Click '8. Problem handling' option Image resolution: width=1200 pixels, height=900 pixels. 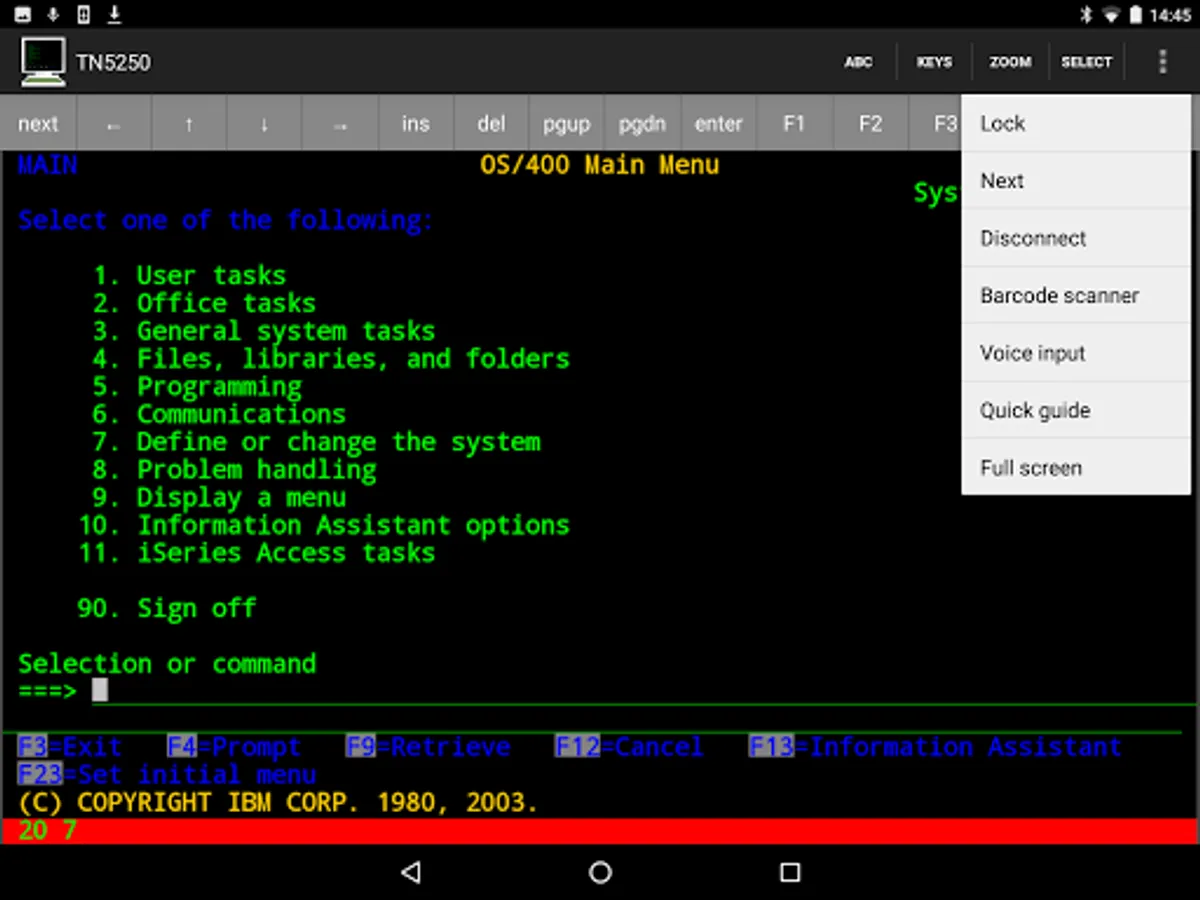234,469
